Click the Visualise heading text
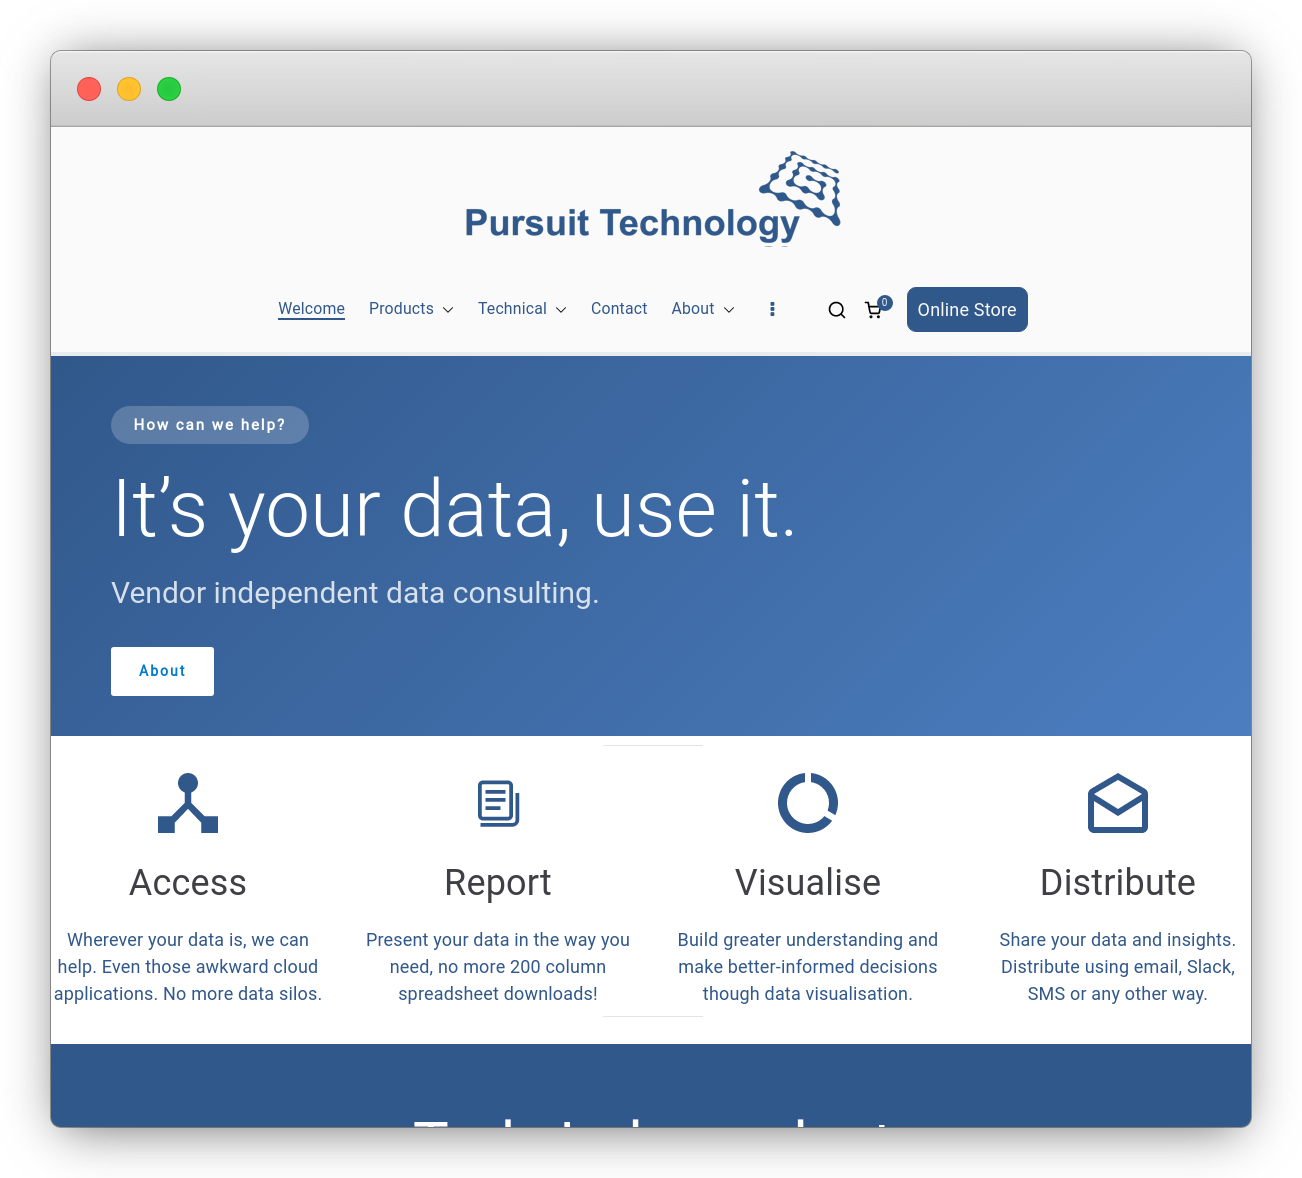Screen dimensions: 1302x1178 click(808, 883)
